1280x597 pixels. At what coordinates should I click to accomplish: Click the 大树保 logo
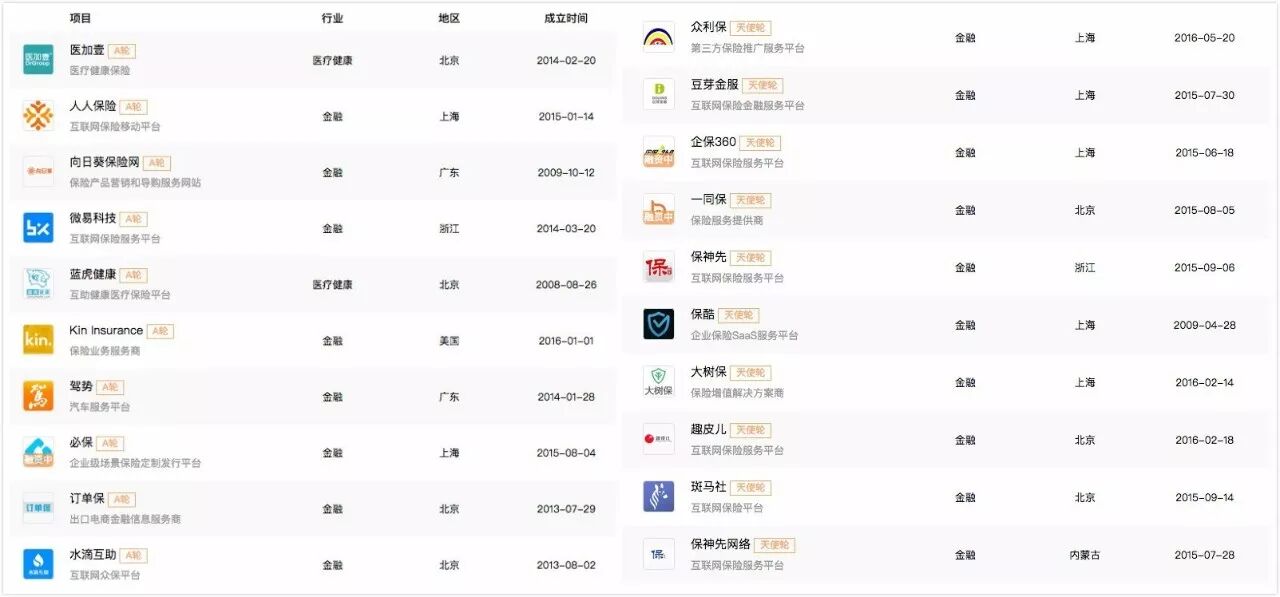point(658,382)
